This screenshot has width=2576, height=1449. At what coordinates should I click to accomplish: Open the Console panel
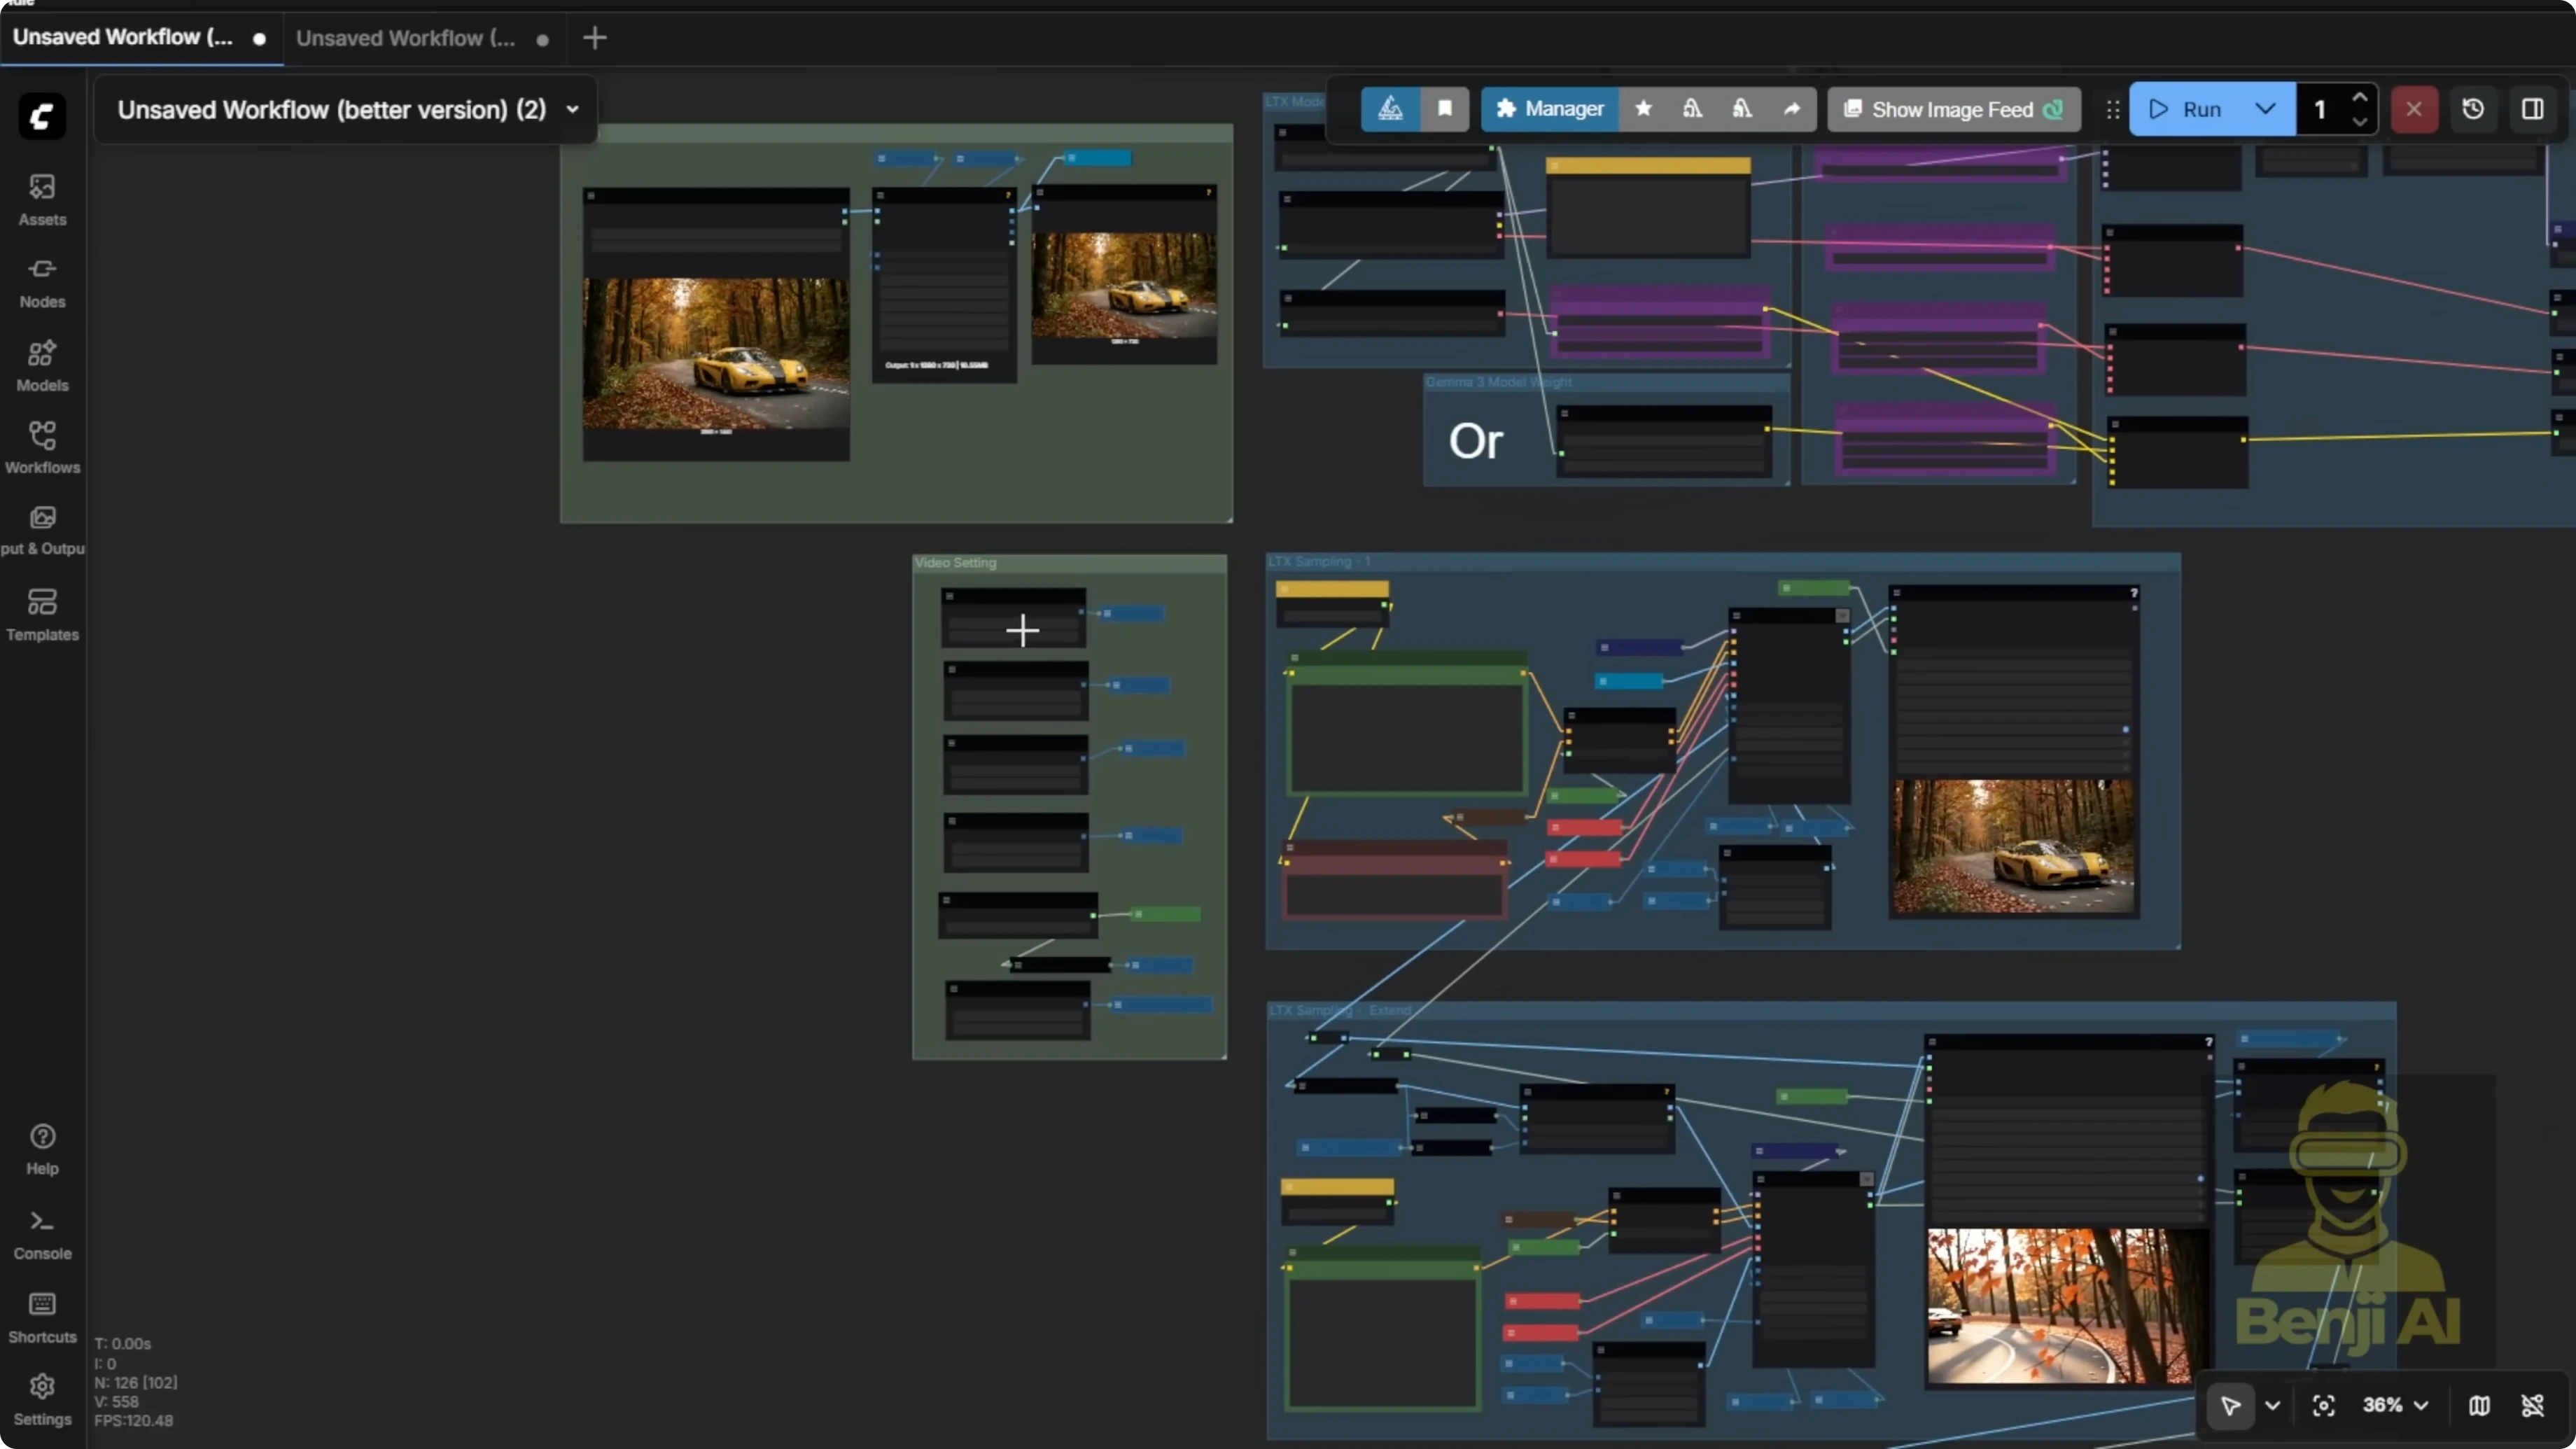coord(42,1234)
